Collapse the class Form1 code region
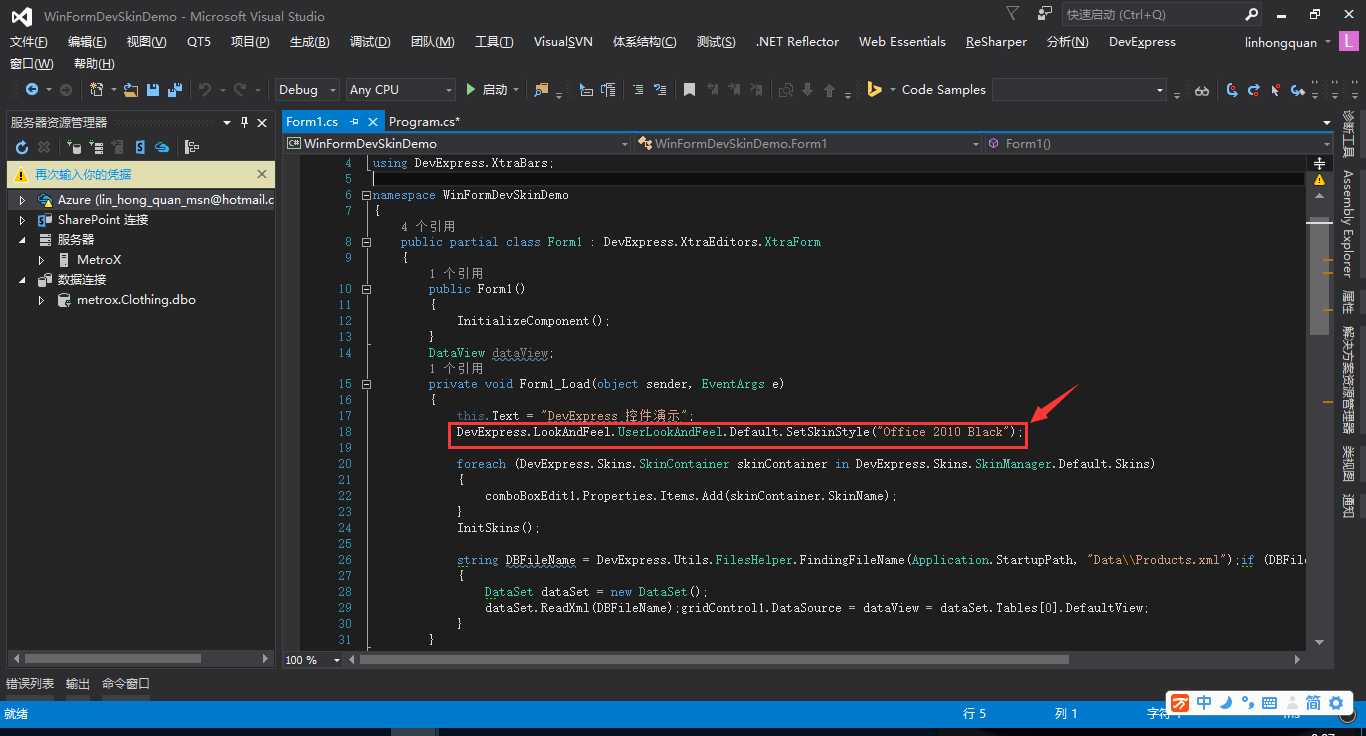Screen dimensions: 1366x736 366,242
